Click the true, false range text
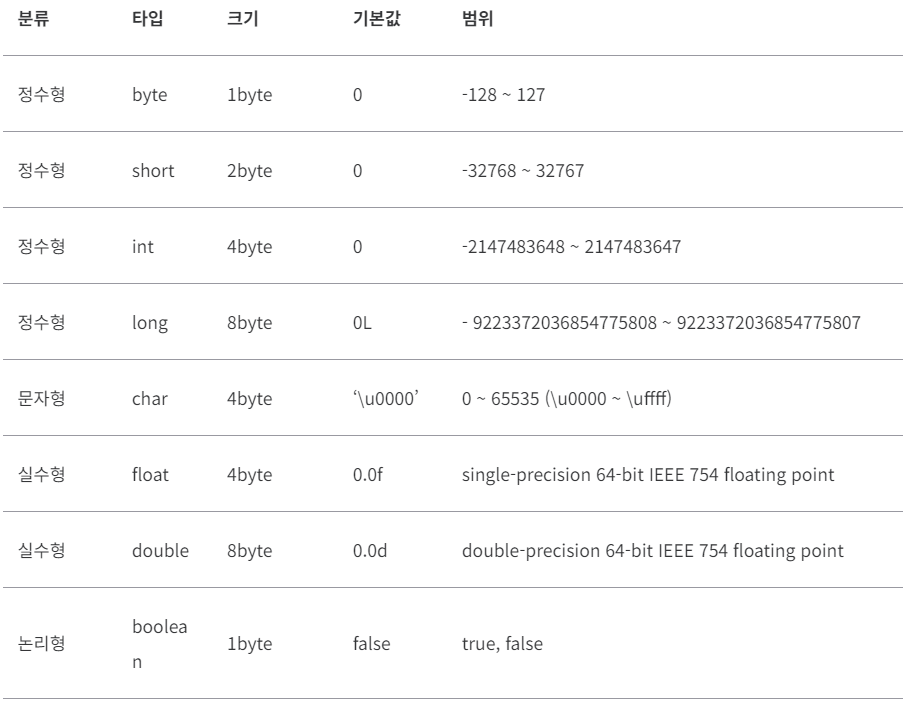The height and width of the screenshot is (705, 910). point(503,643)
